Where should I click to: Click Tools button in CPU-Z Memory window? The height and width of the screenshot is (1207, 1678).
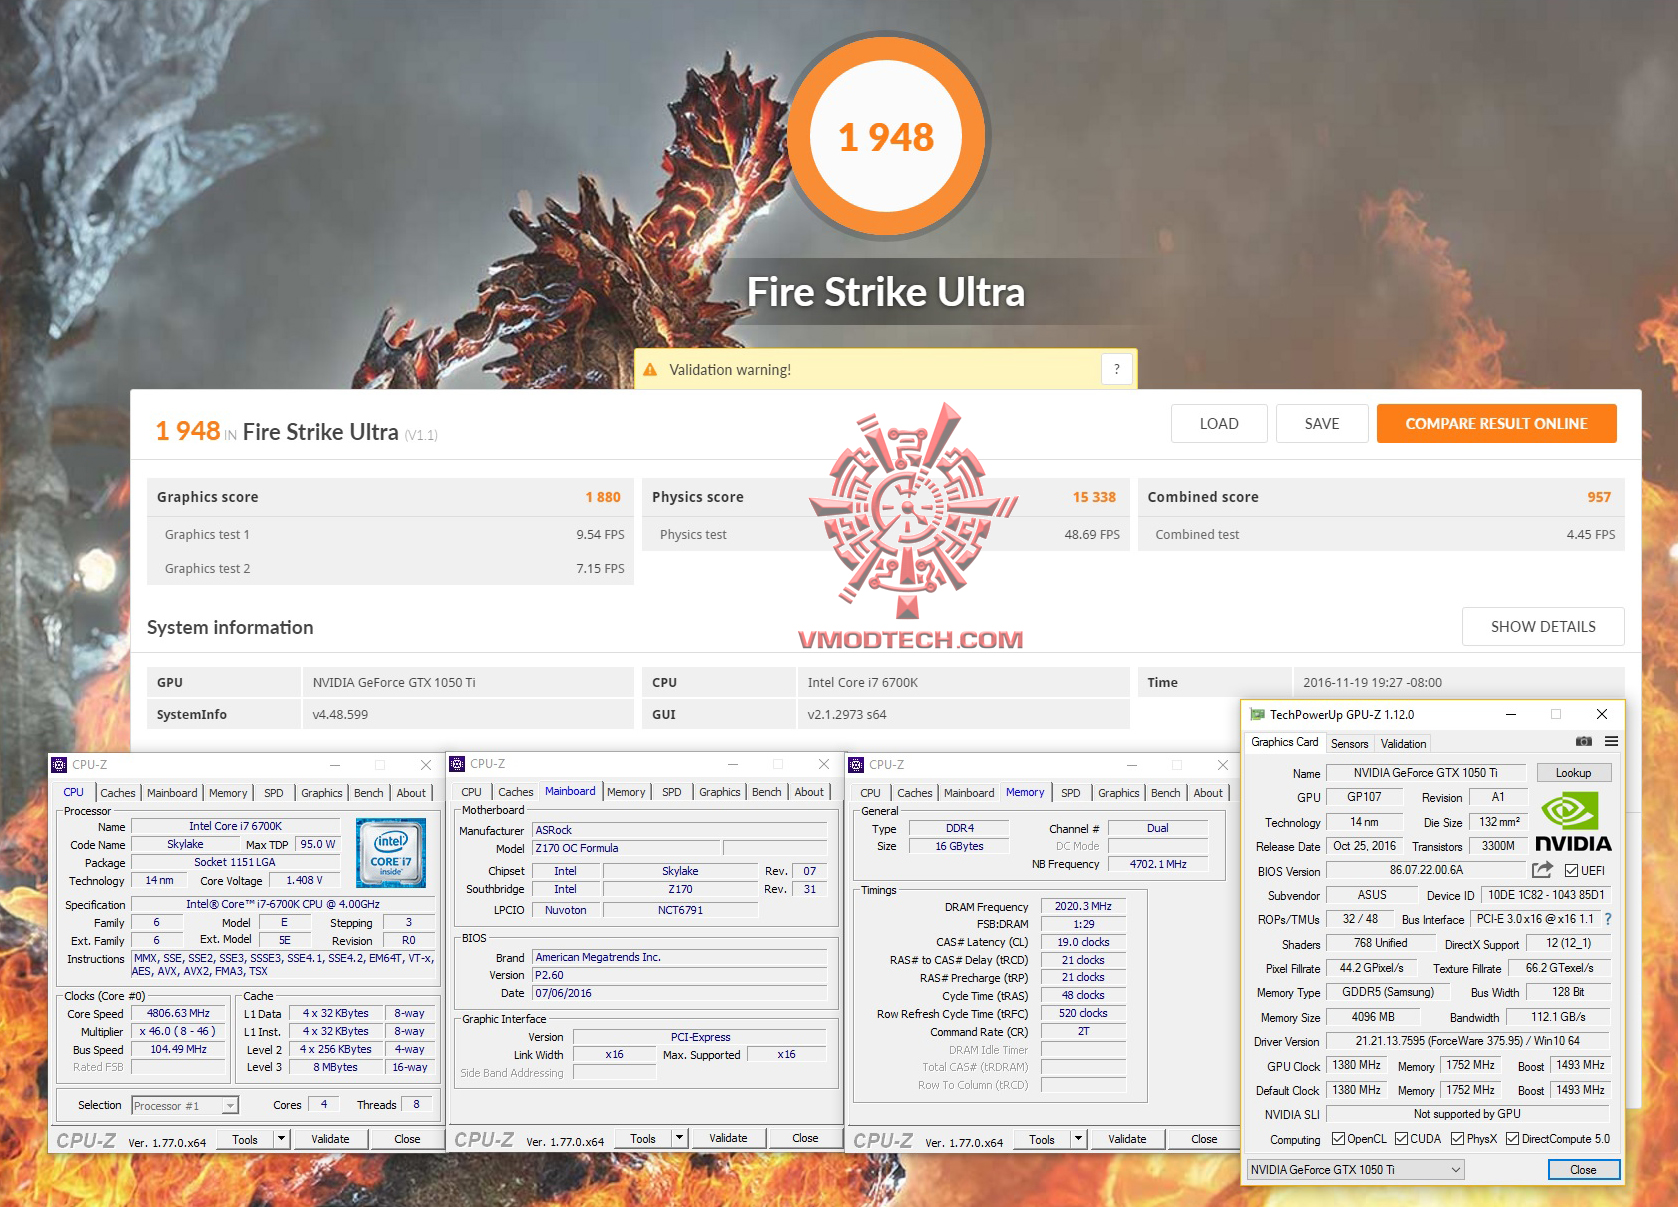point(1042,1139)
